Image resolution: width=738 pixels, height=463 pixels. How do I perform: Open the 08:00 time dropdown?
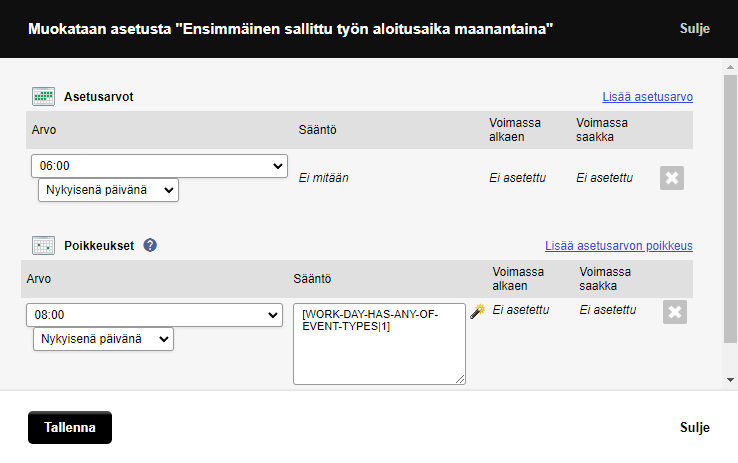point(154,315)
